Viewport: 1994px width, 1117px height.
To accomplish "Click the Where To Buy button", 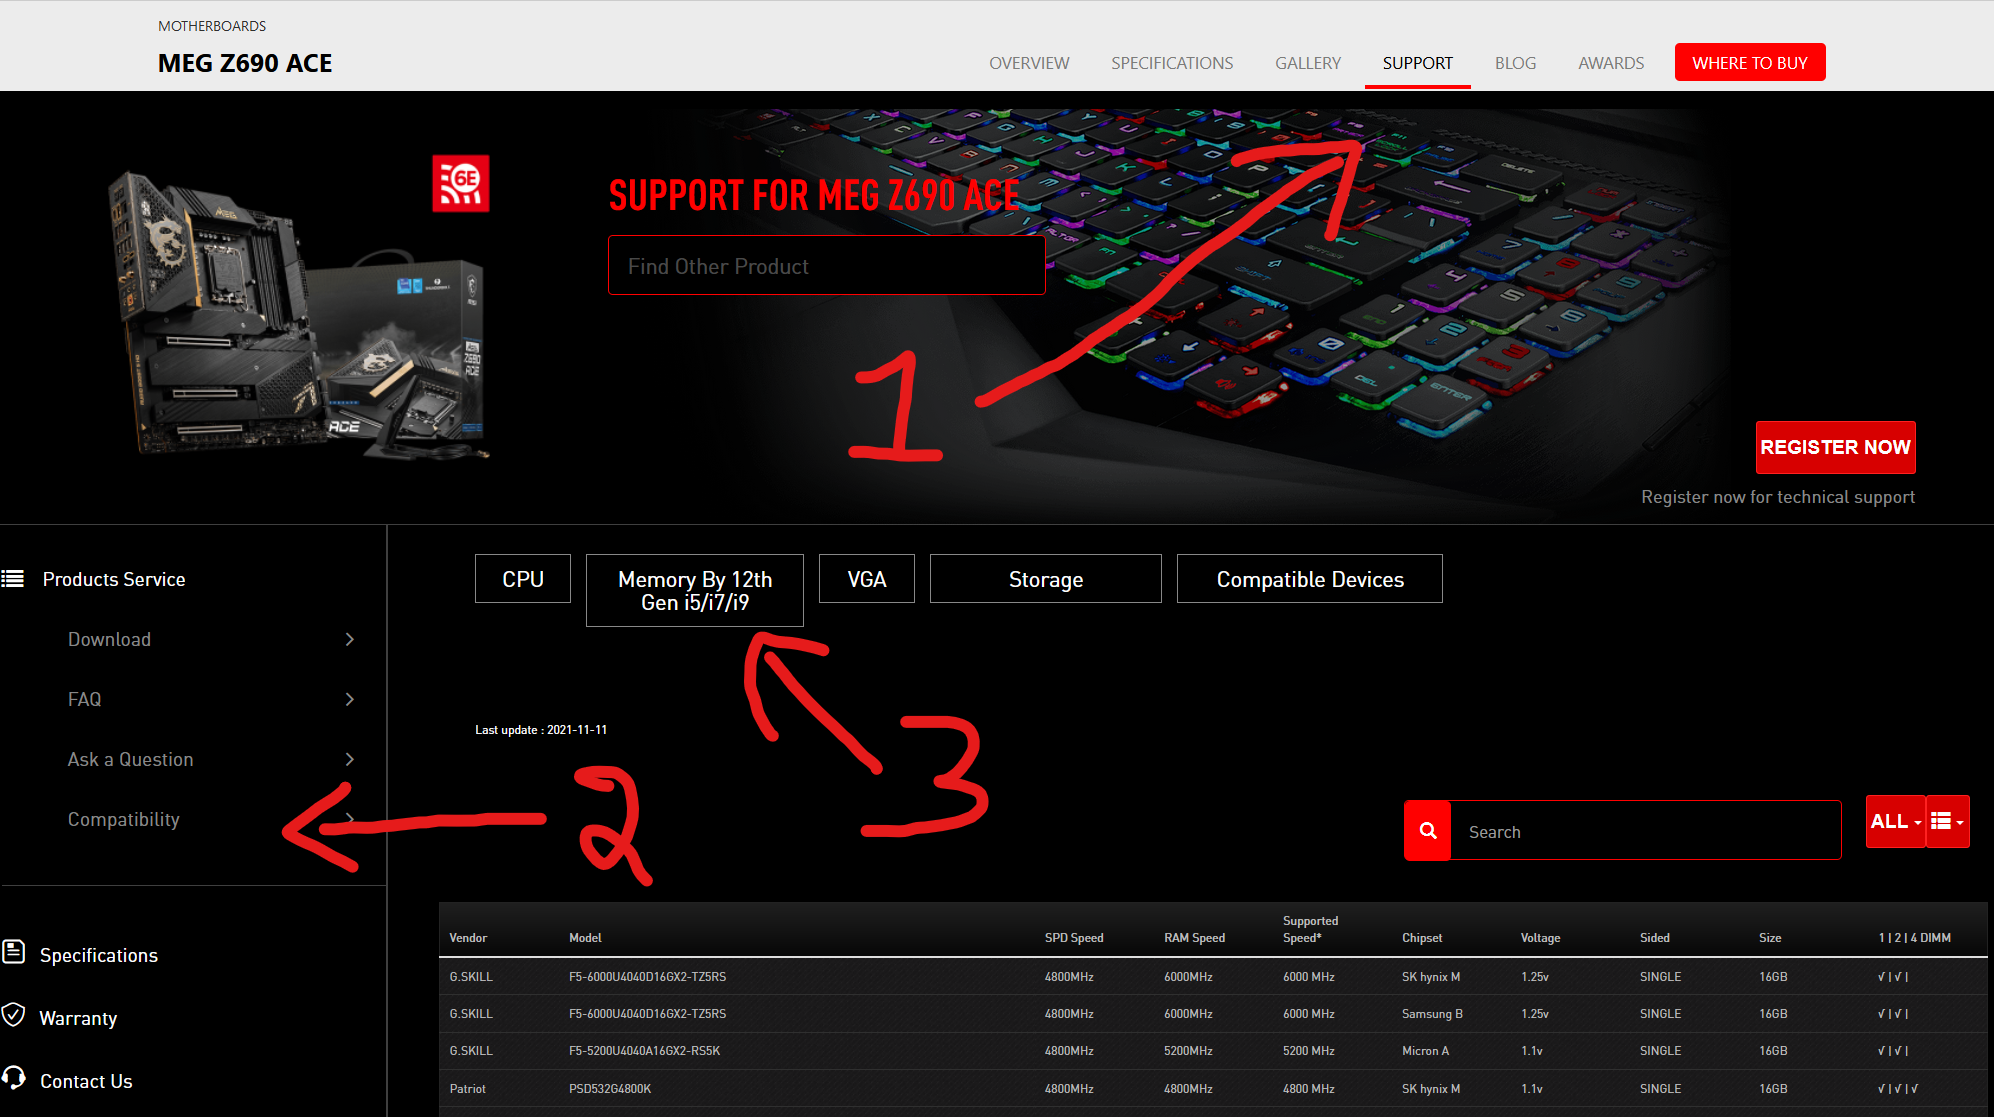I will click(1750, 62).
